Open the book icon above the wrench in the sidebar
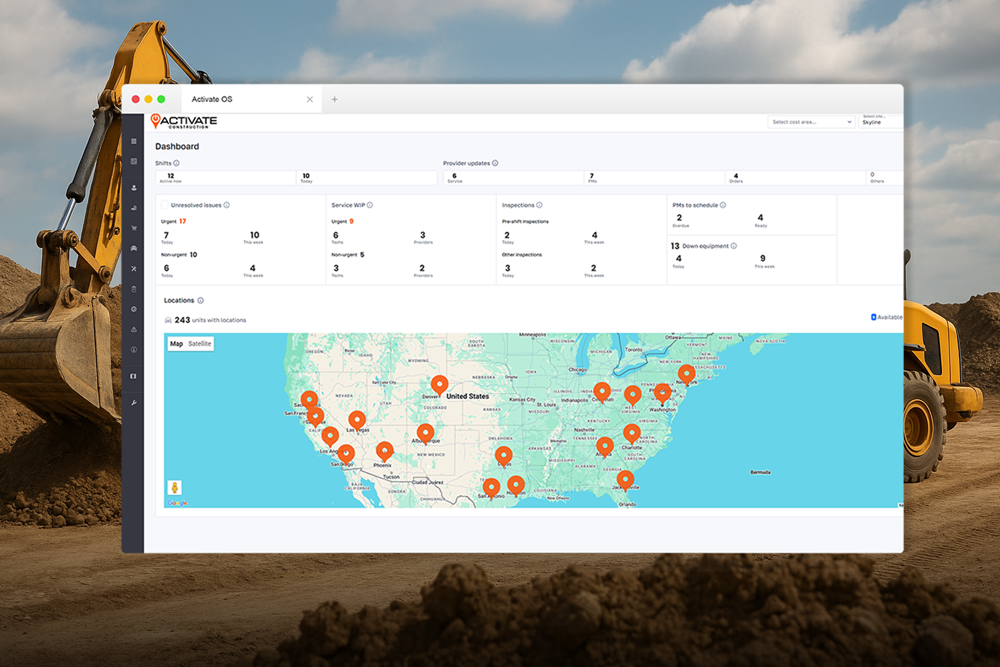The width and height of the screenshot is (1000, 667). 133,376
